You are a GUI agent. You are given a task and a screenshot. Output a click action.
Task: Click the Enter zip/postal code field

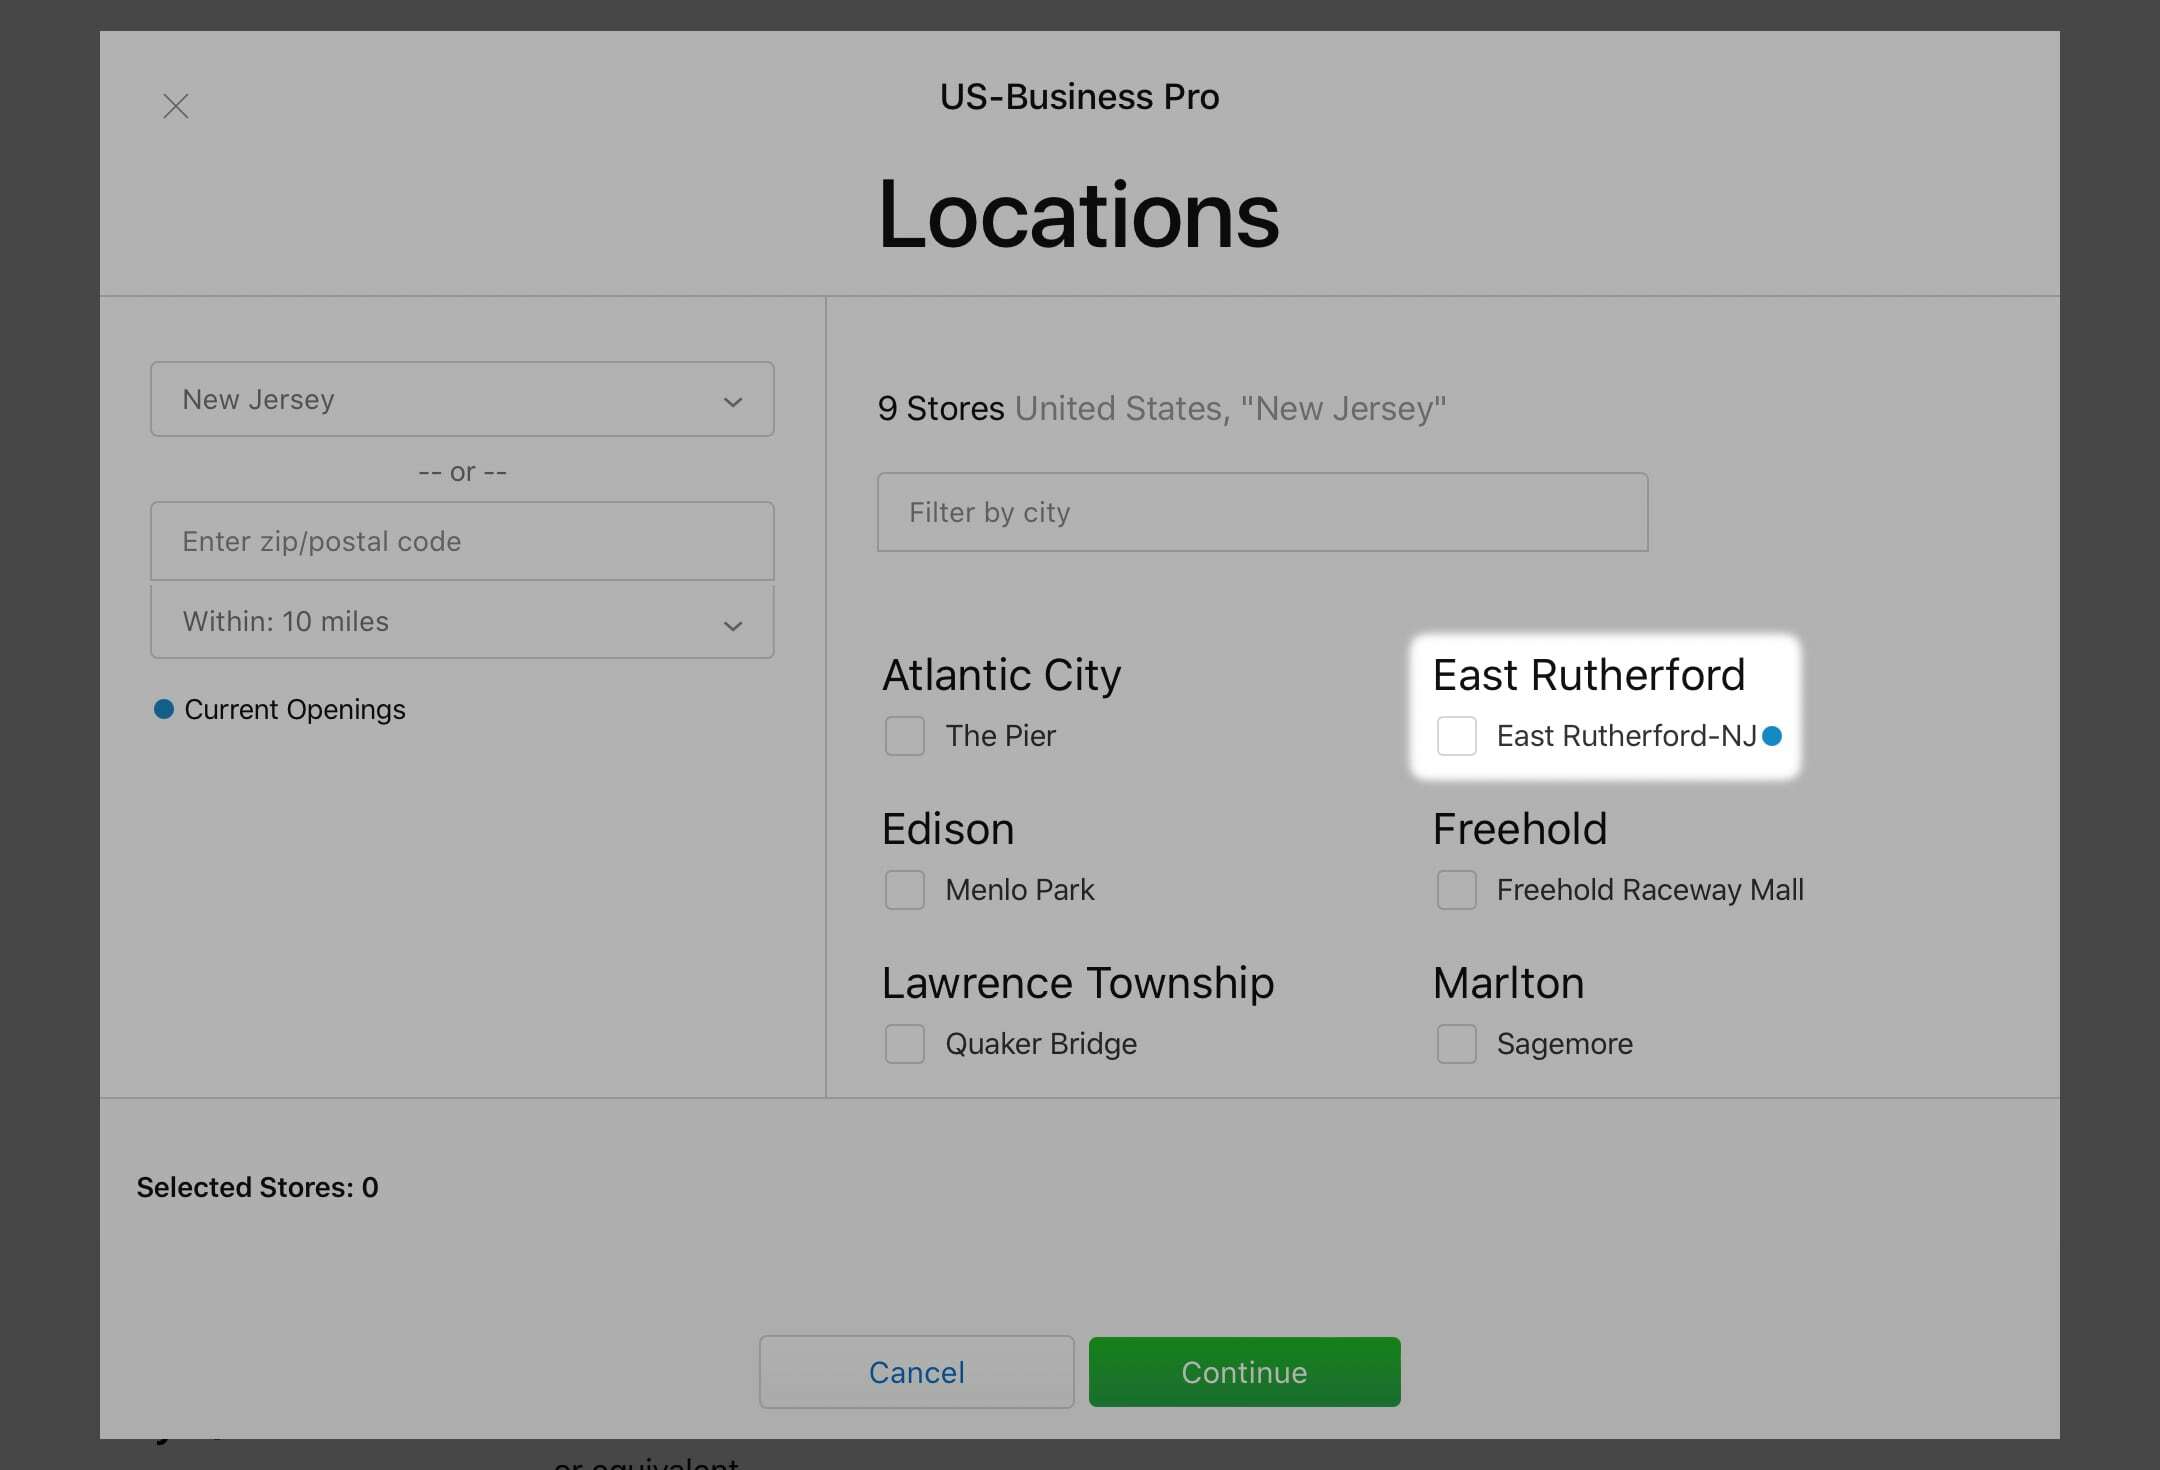pos(462,541)
